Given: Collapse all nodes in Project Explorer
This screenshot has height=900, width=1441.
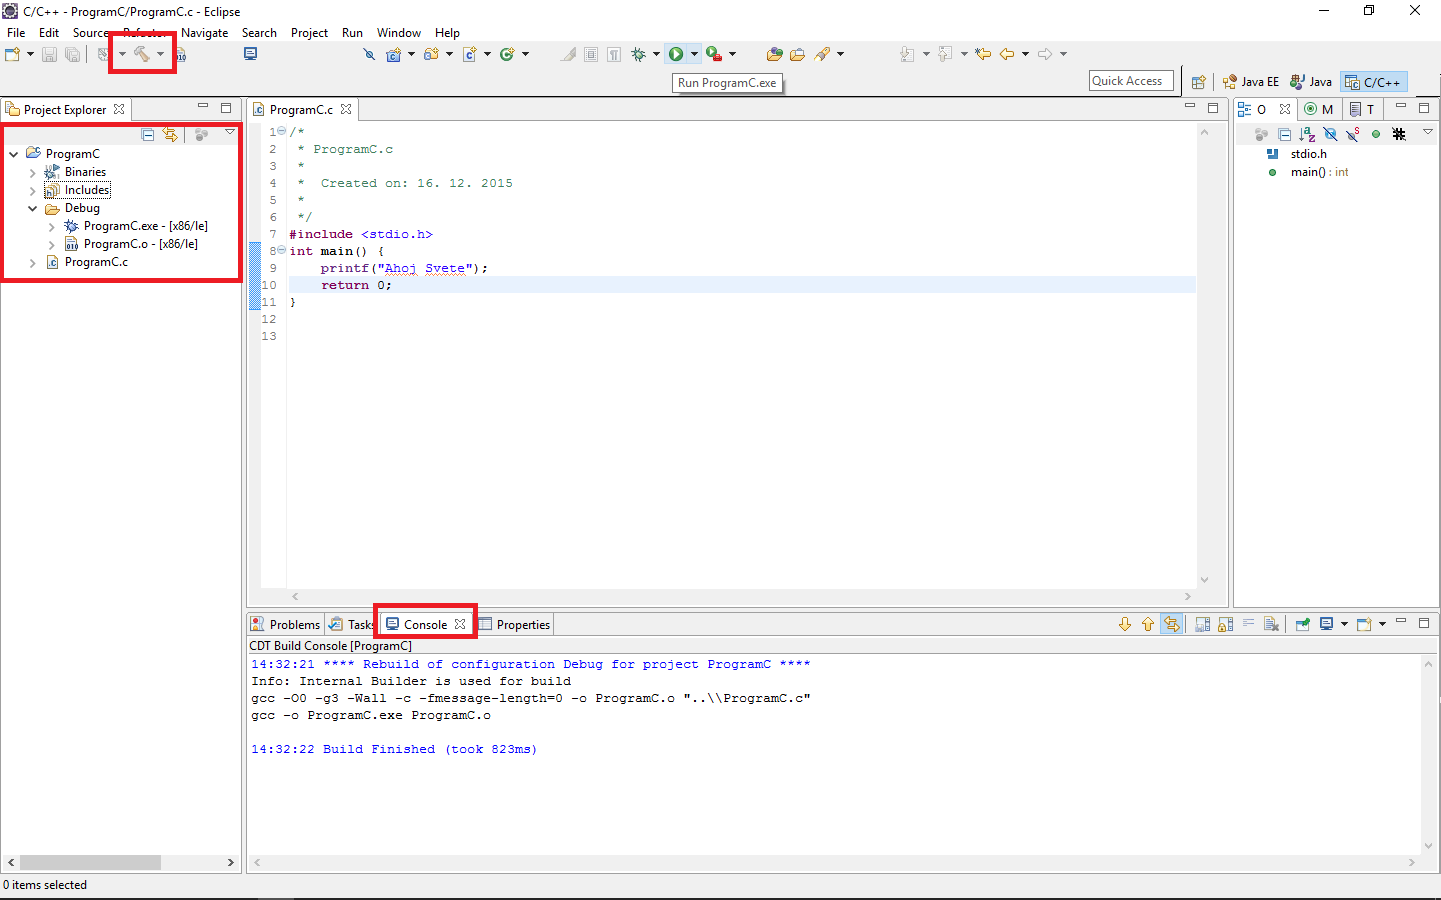Looking at the screenshot, I should (148, 134).
